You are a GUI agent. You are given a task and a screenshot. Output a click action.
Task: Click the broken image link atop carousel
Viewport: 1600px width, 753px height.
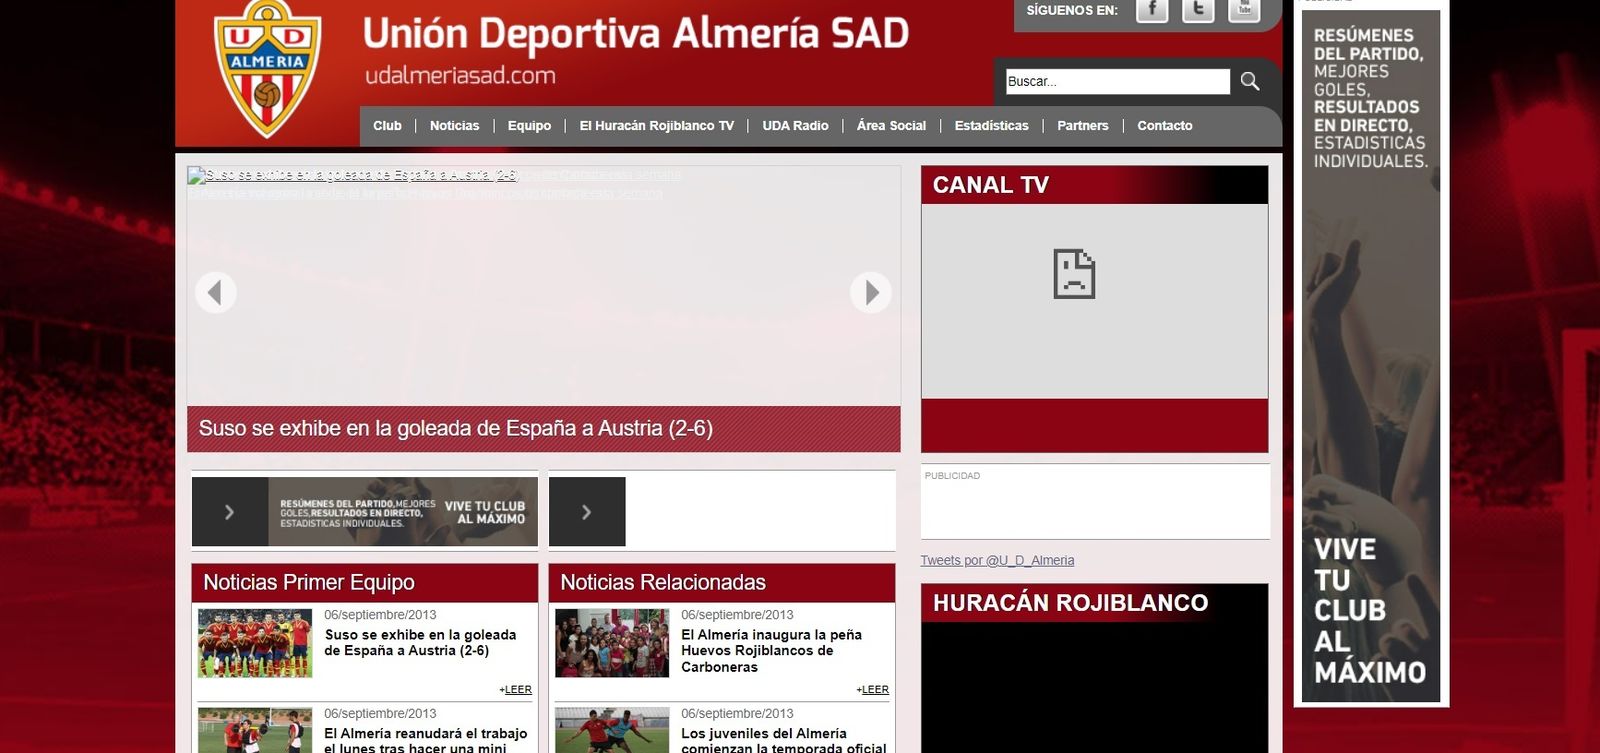point(352,175)
